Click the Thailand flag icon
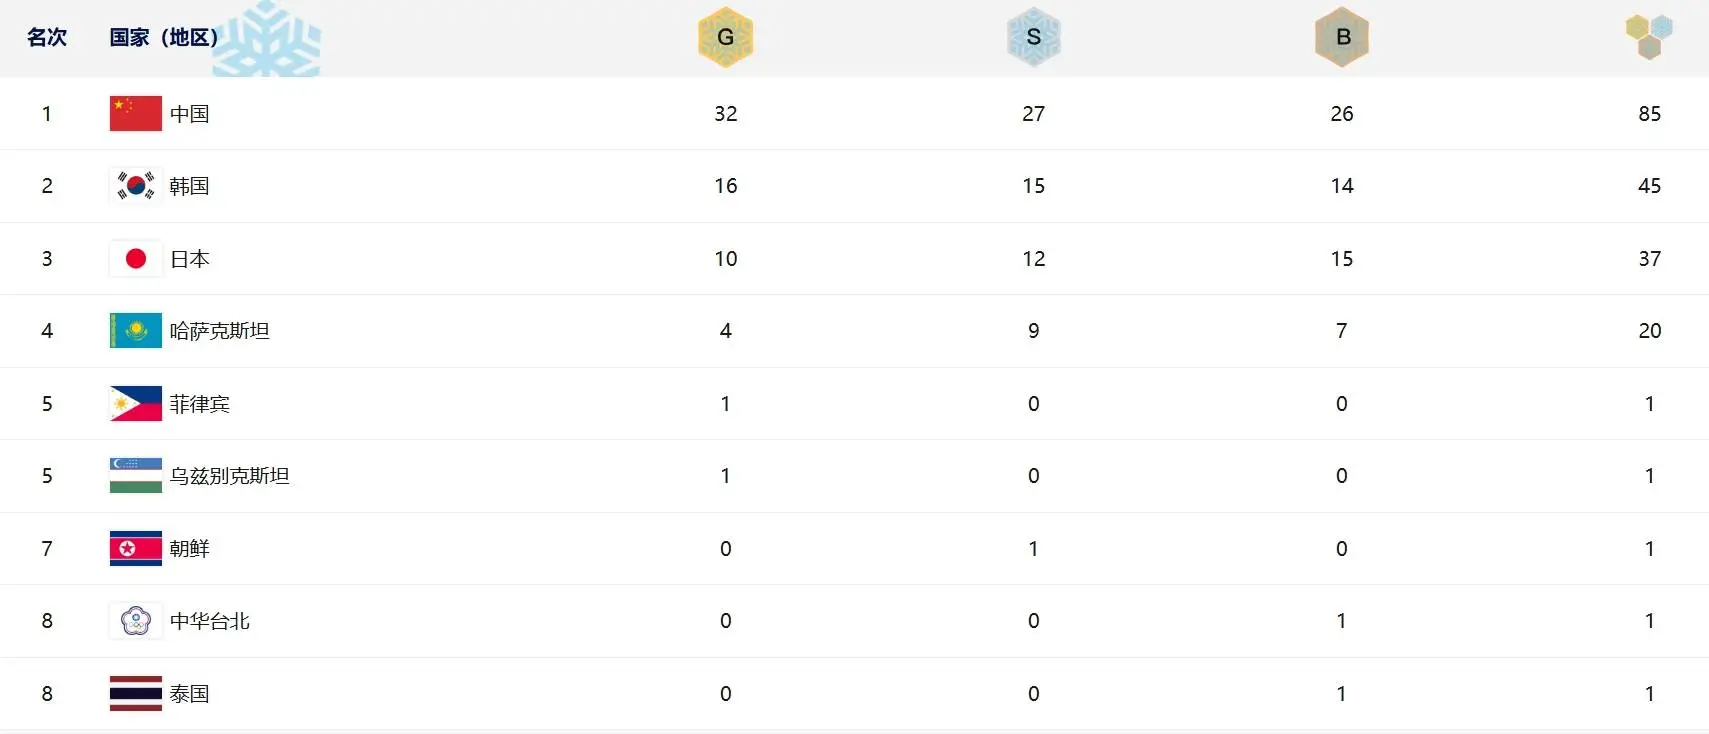 136,694
